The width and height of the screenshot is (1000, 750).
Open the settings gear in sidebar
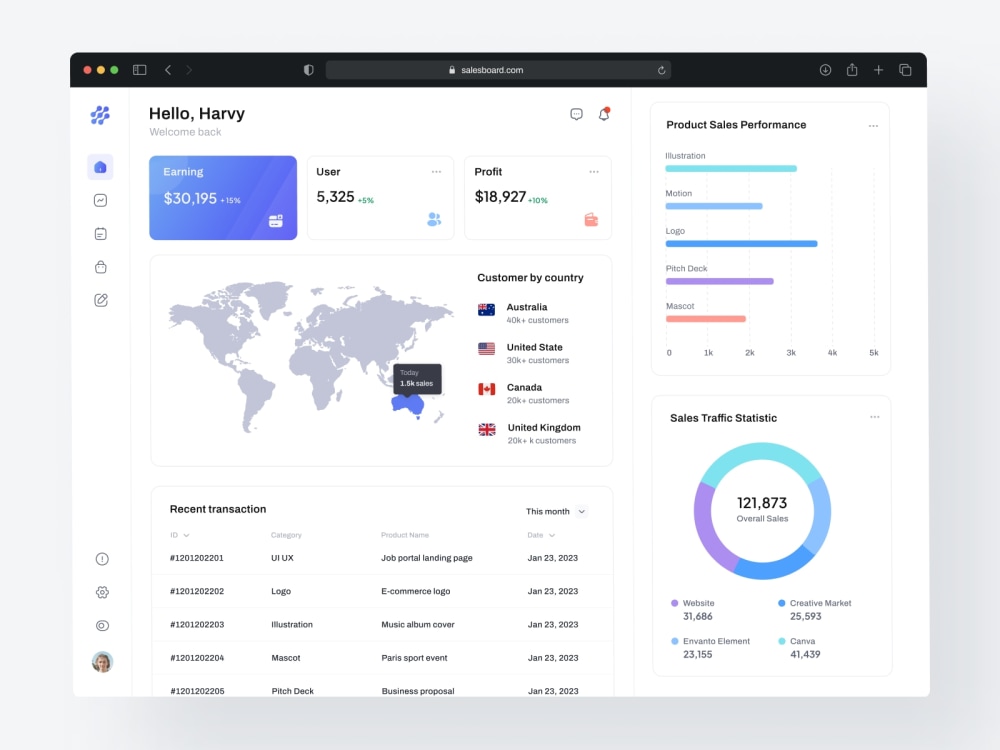pos(102,592)
